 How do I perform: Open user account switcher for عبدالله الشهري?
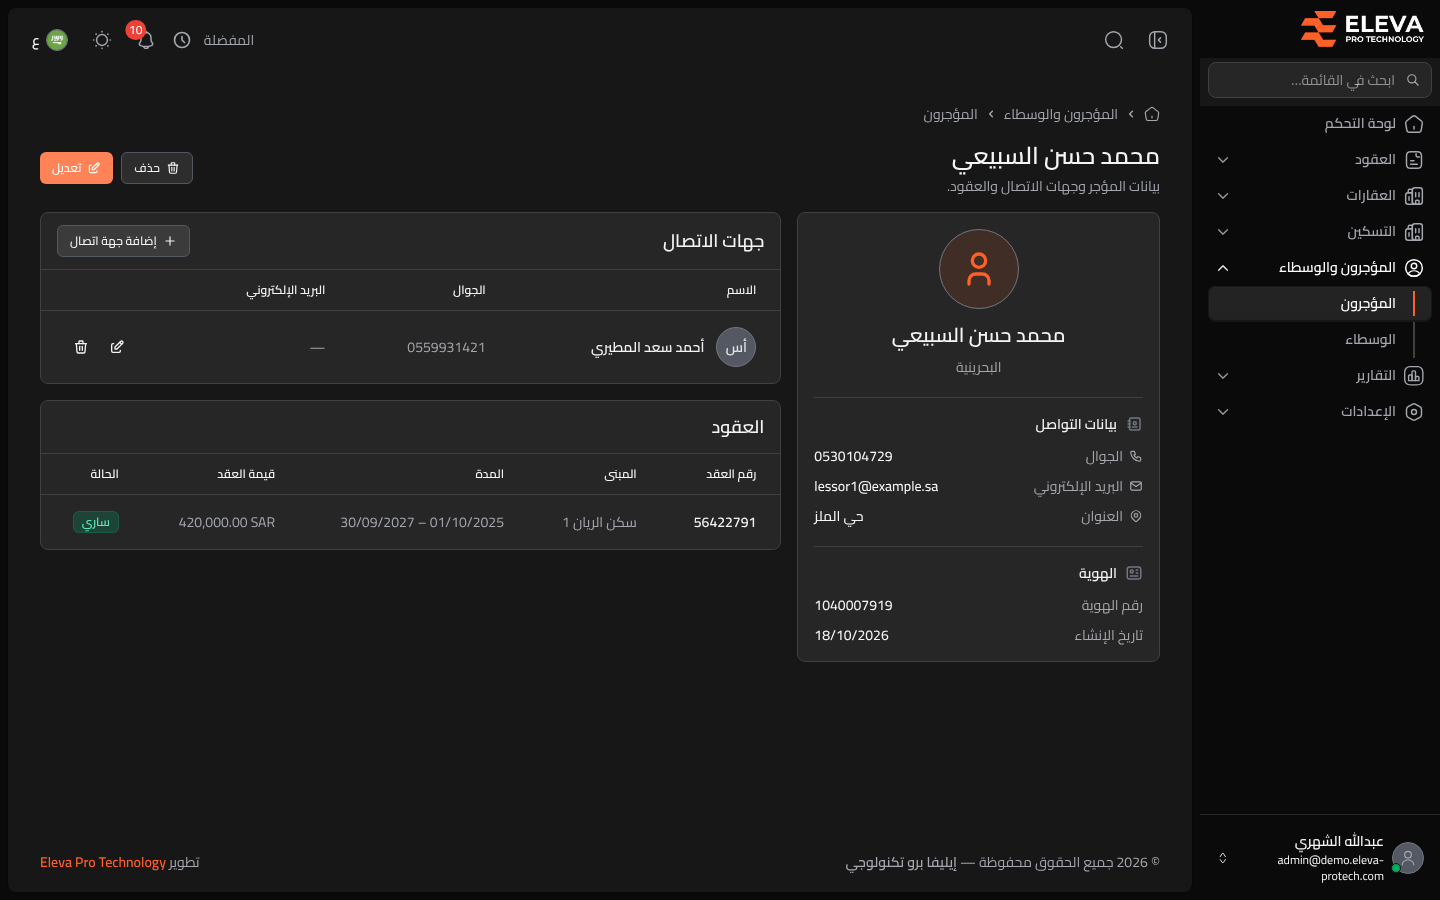1320,858
